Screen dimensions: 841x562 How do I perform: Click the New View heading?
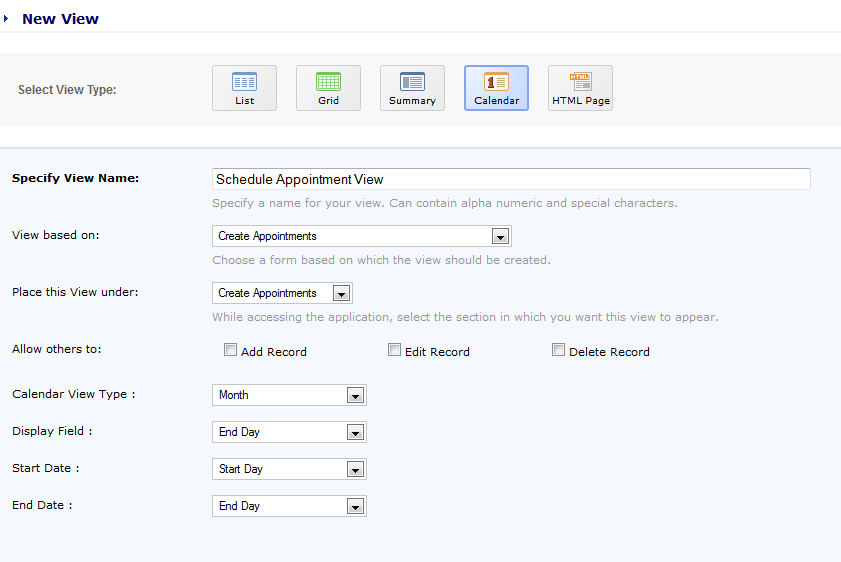(x=60, y=18)
